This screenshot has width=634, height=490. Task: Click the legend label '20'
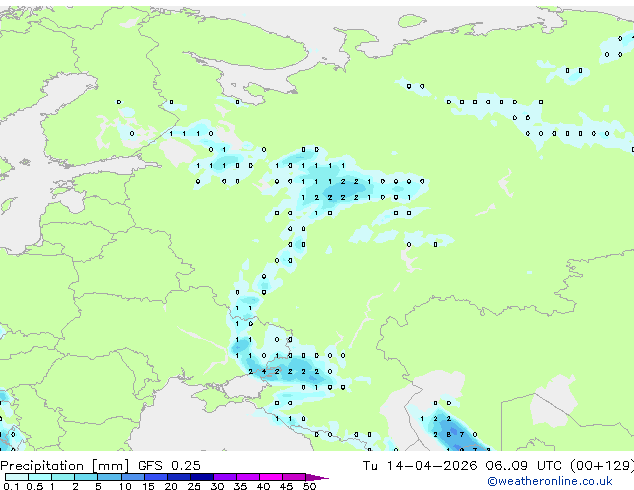pyautogui.click(x=171, y=486)
